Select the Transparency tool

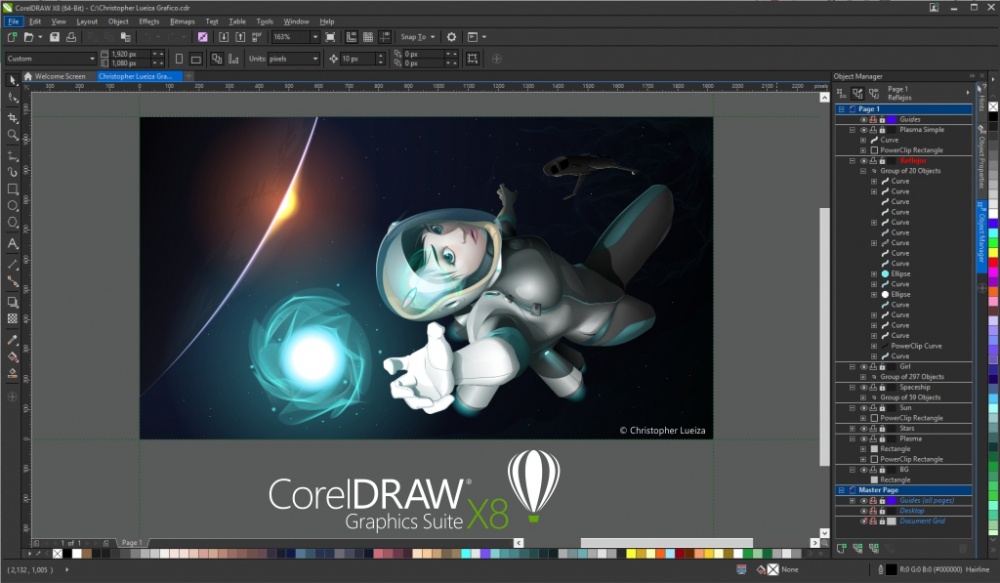pos(12,318)
